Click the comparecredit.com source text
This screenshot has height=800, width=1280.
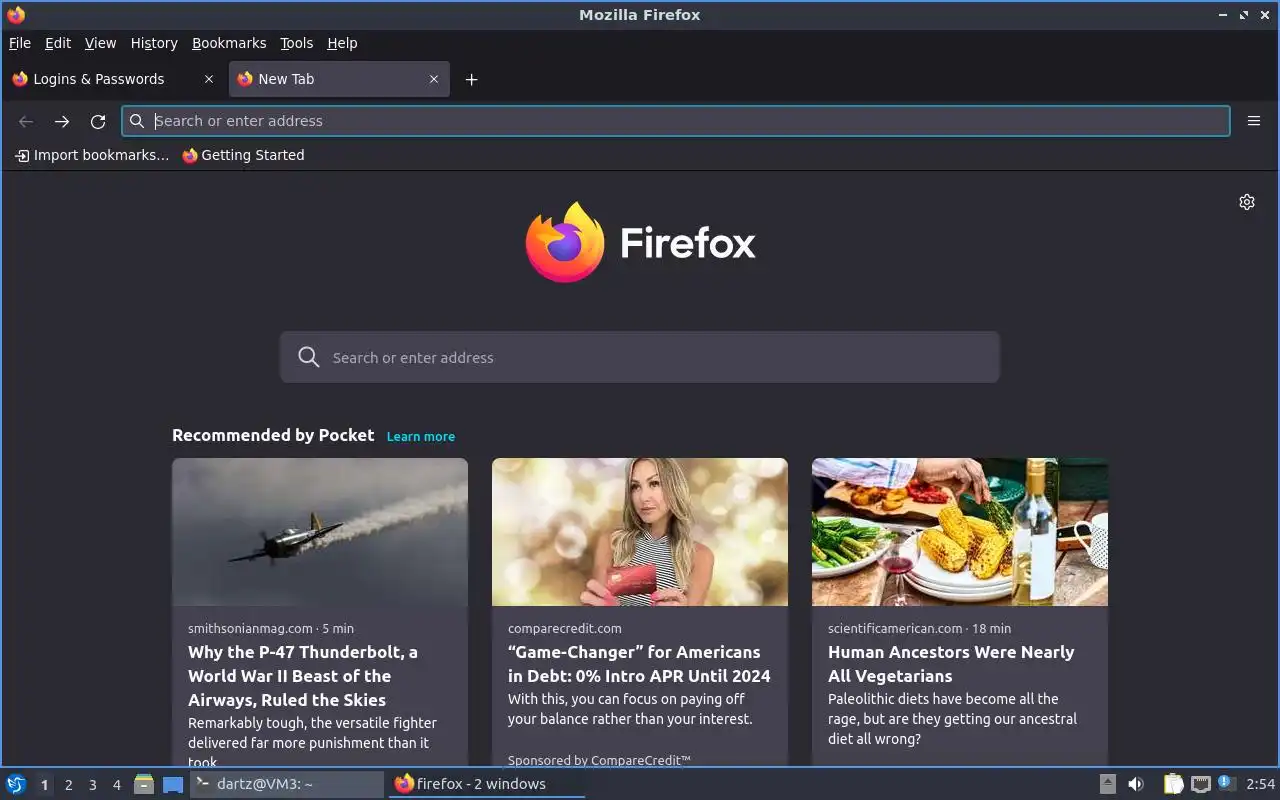coord(565,629)
